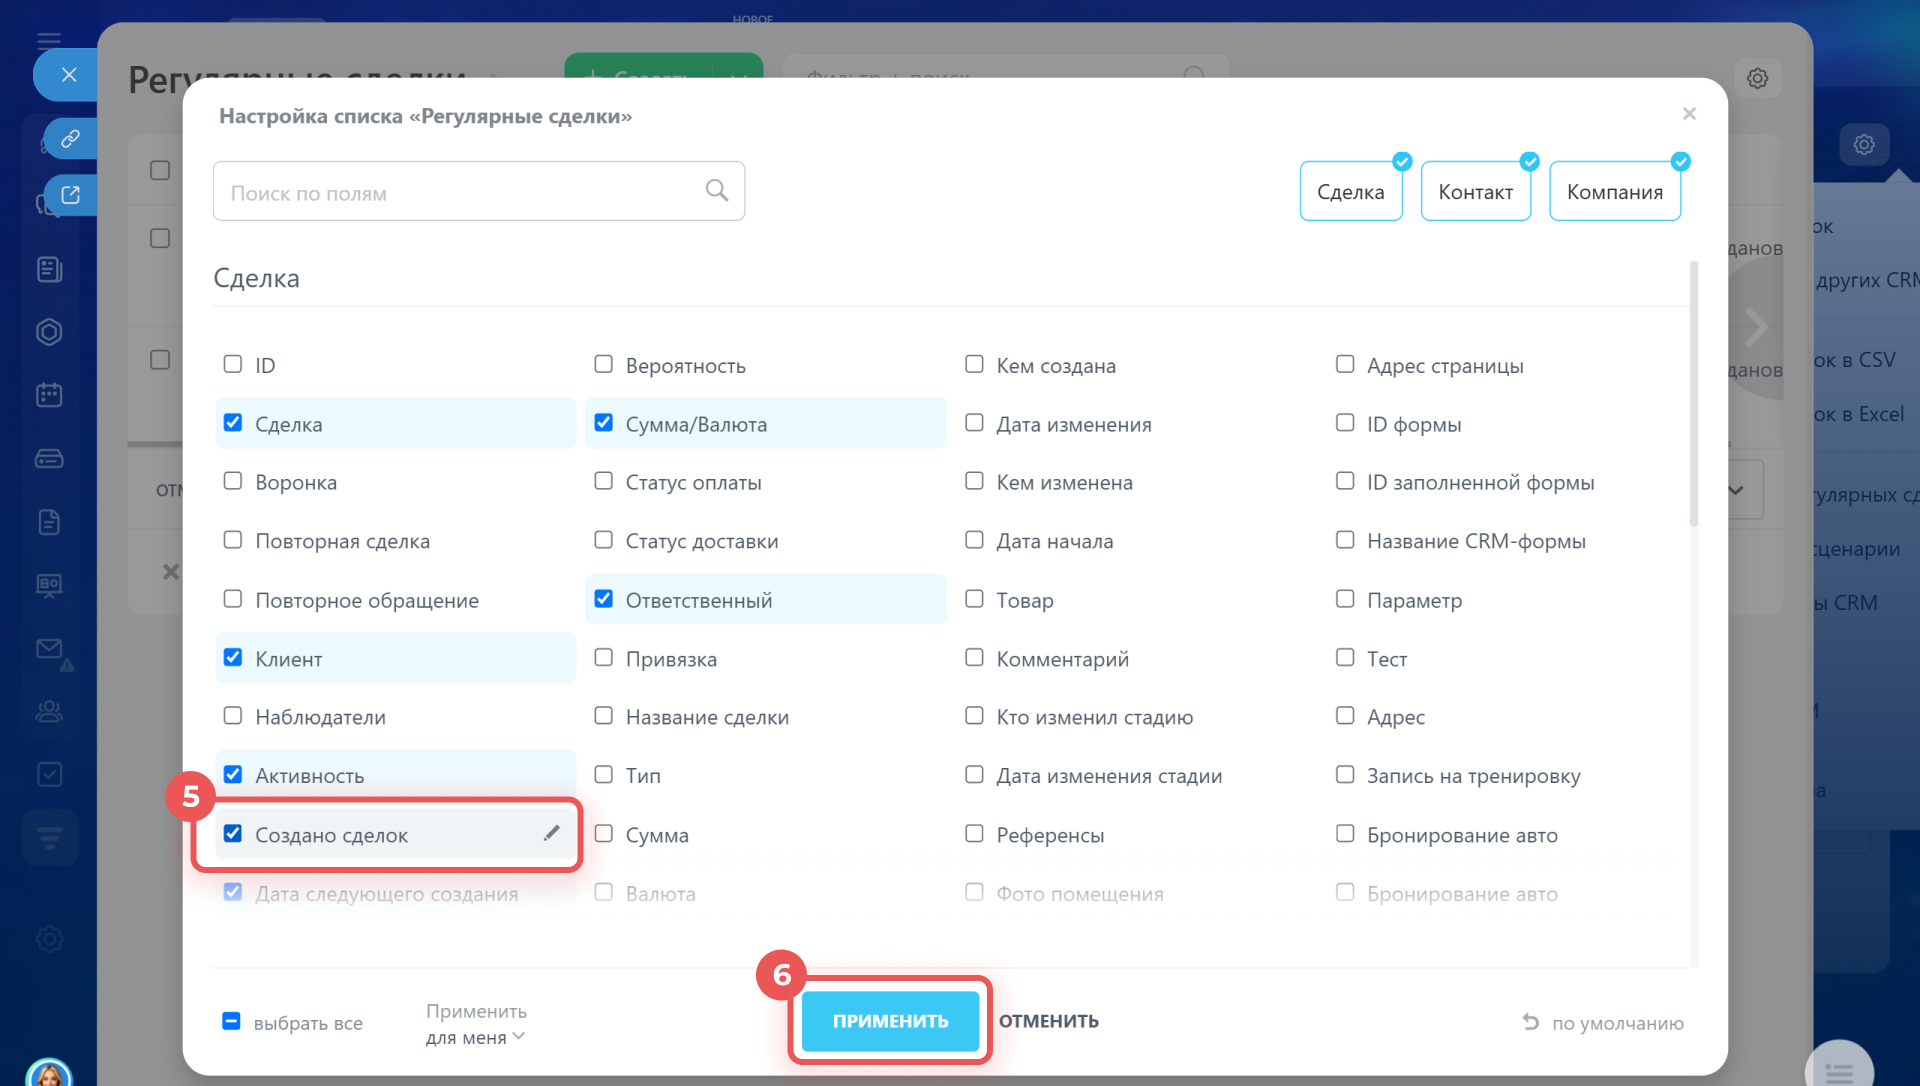The height and width of the screenshot is (1086, 1920).
Task: Toggle the выбрать все checkbox
Action: click(231, 1021)
